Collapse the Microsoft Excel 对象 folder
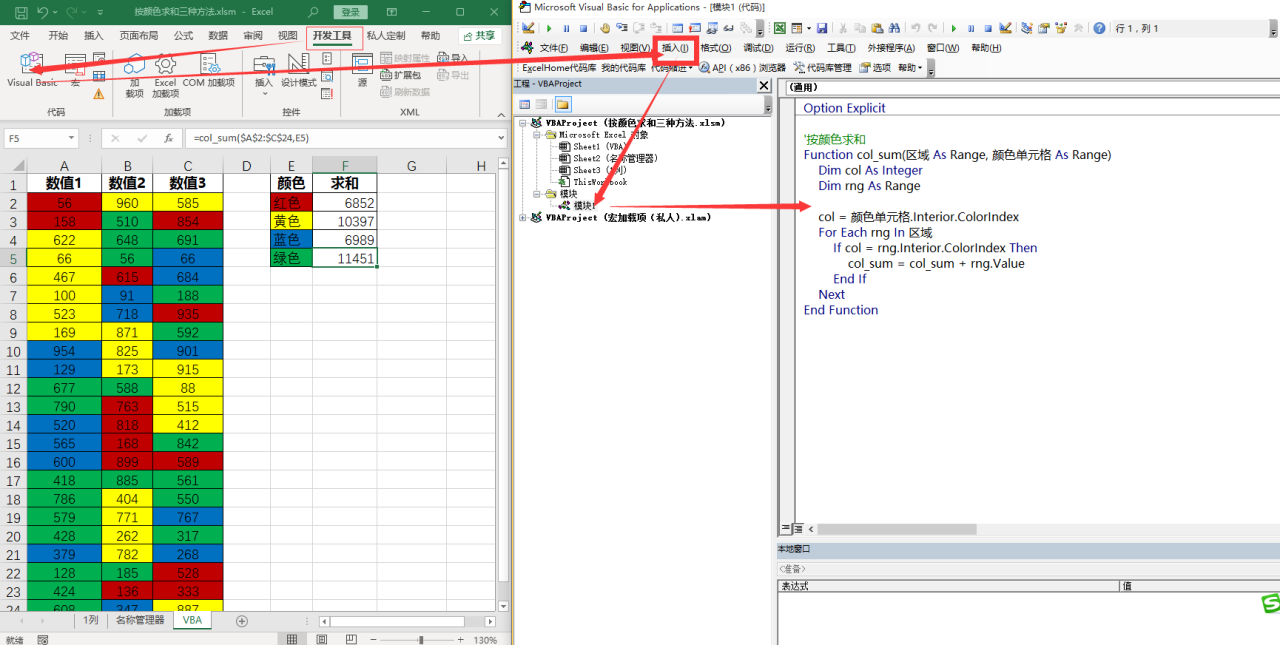Viewport: 1280px width, 645px height. tap(537, 134)
